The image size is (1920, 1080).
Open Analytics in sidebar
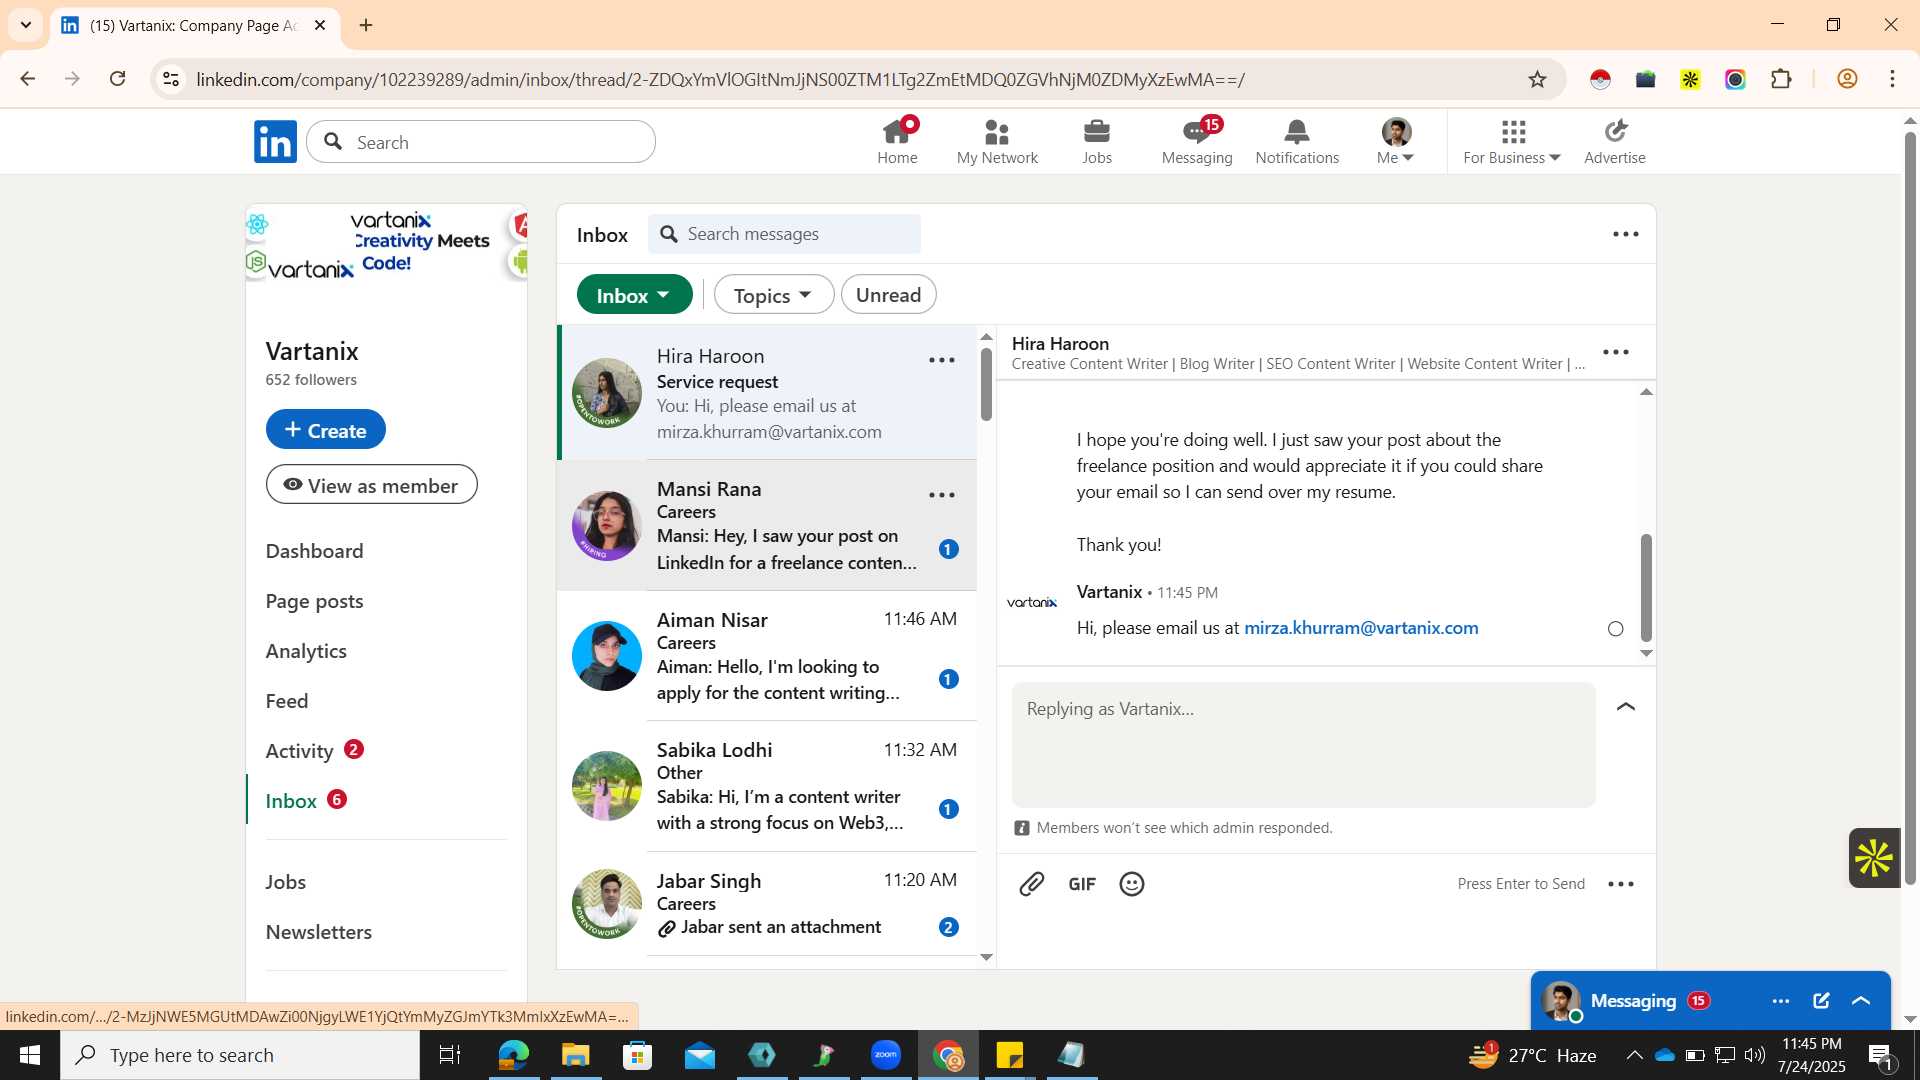tap(306, 651)
